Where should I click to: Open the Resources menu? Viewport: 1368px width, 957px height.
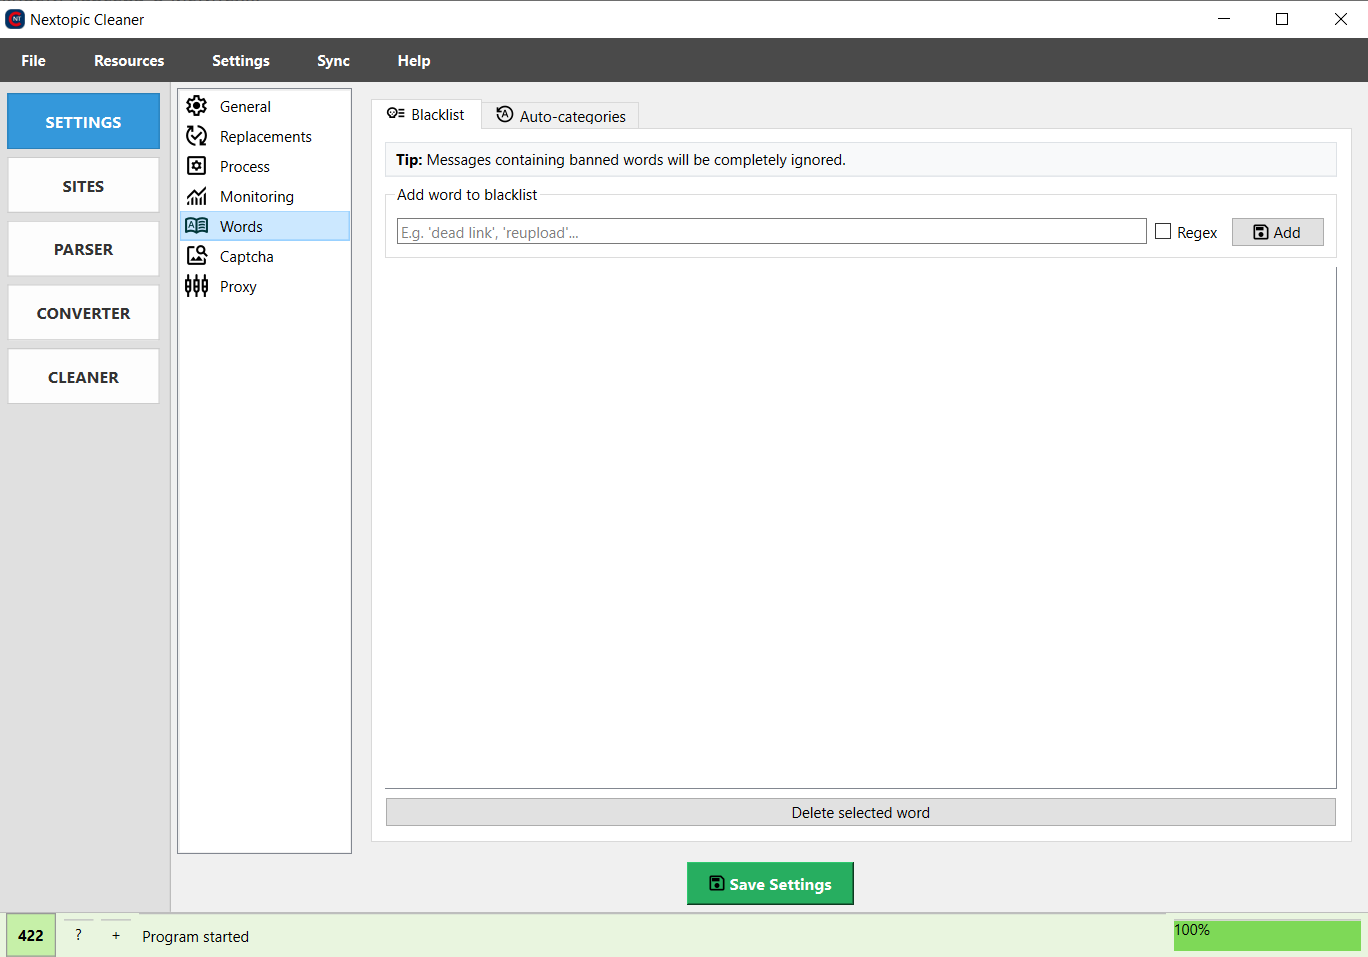pos(129,61)
